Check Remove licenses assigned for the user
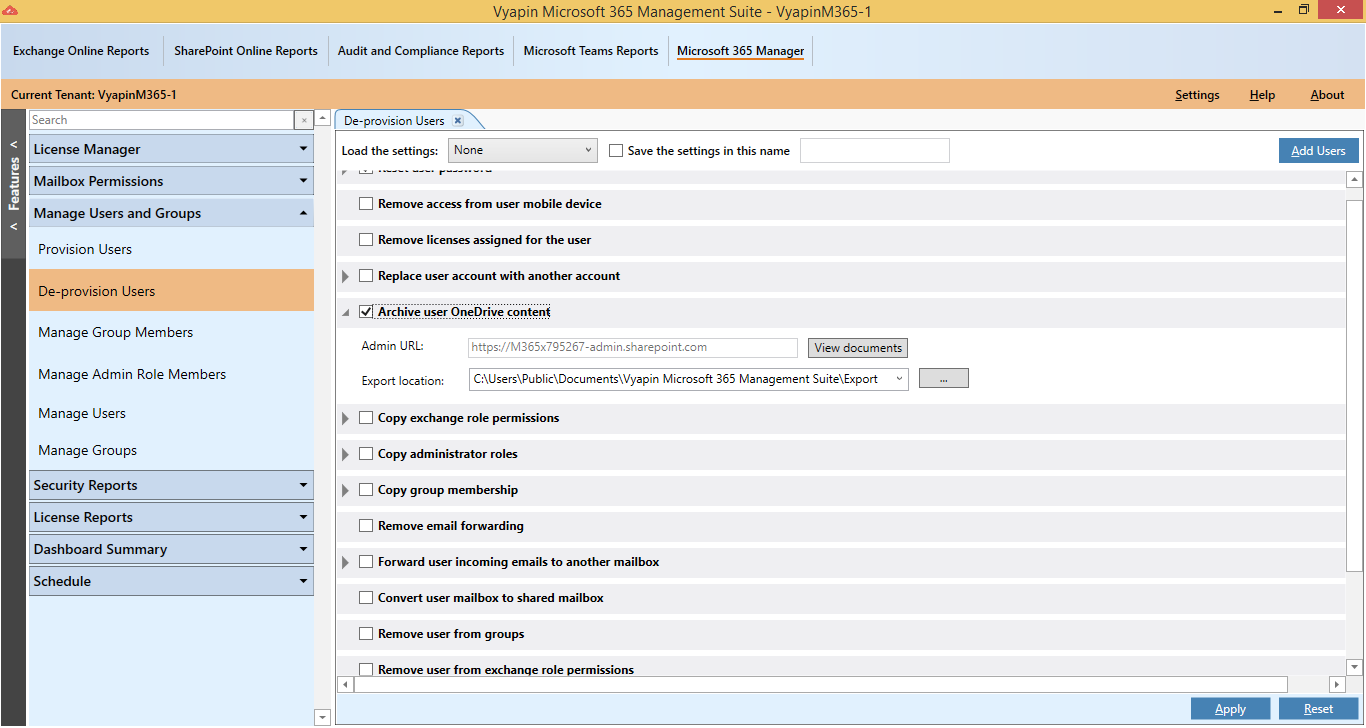This screenshot has width=1366, height=728. [x=366, y=240]
